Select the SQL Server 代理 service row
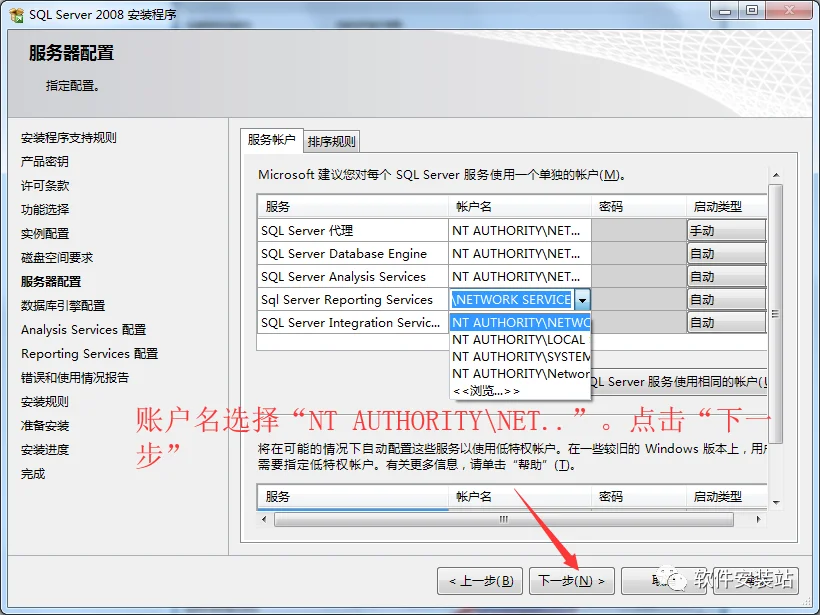The width and height of the screenshot is (820, 615). 352,231
